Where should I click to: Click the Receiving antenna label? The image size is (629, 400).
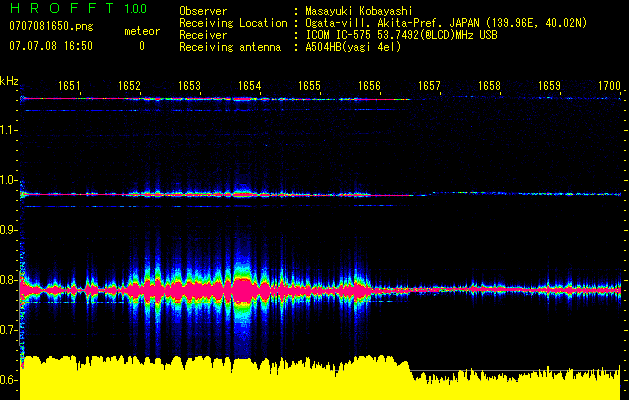(230, 47)
